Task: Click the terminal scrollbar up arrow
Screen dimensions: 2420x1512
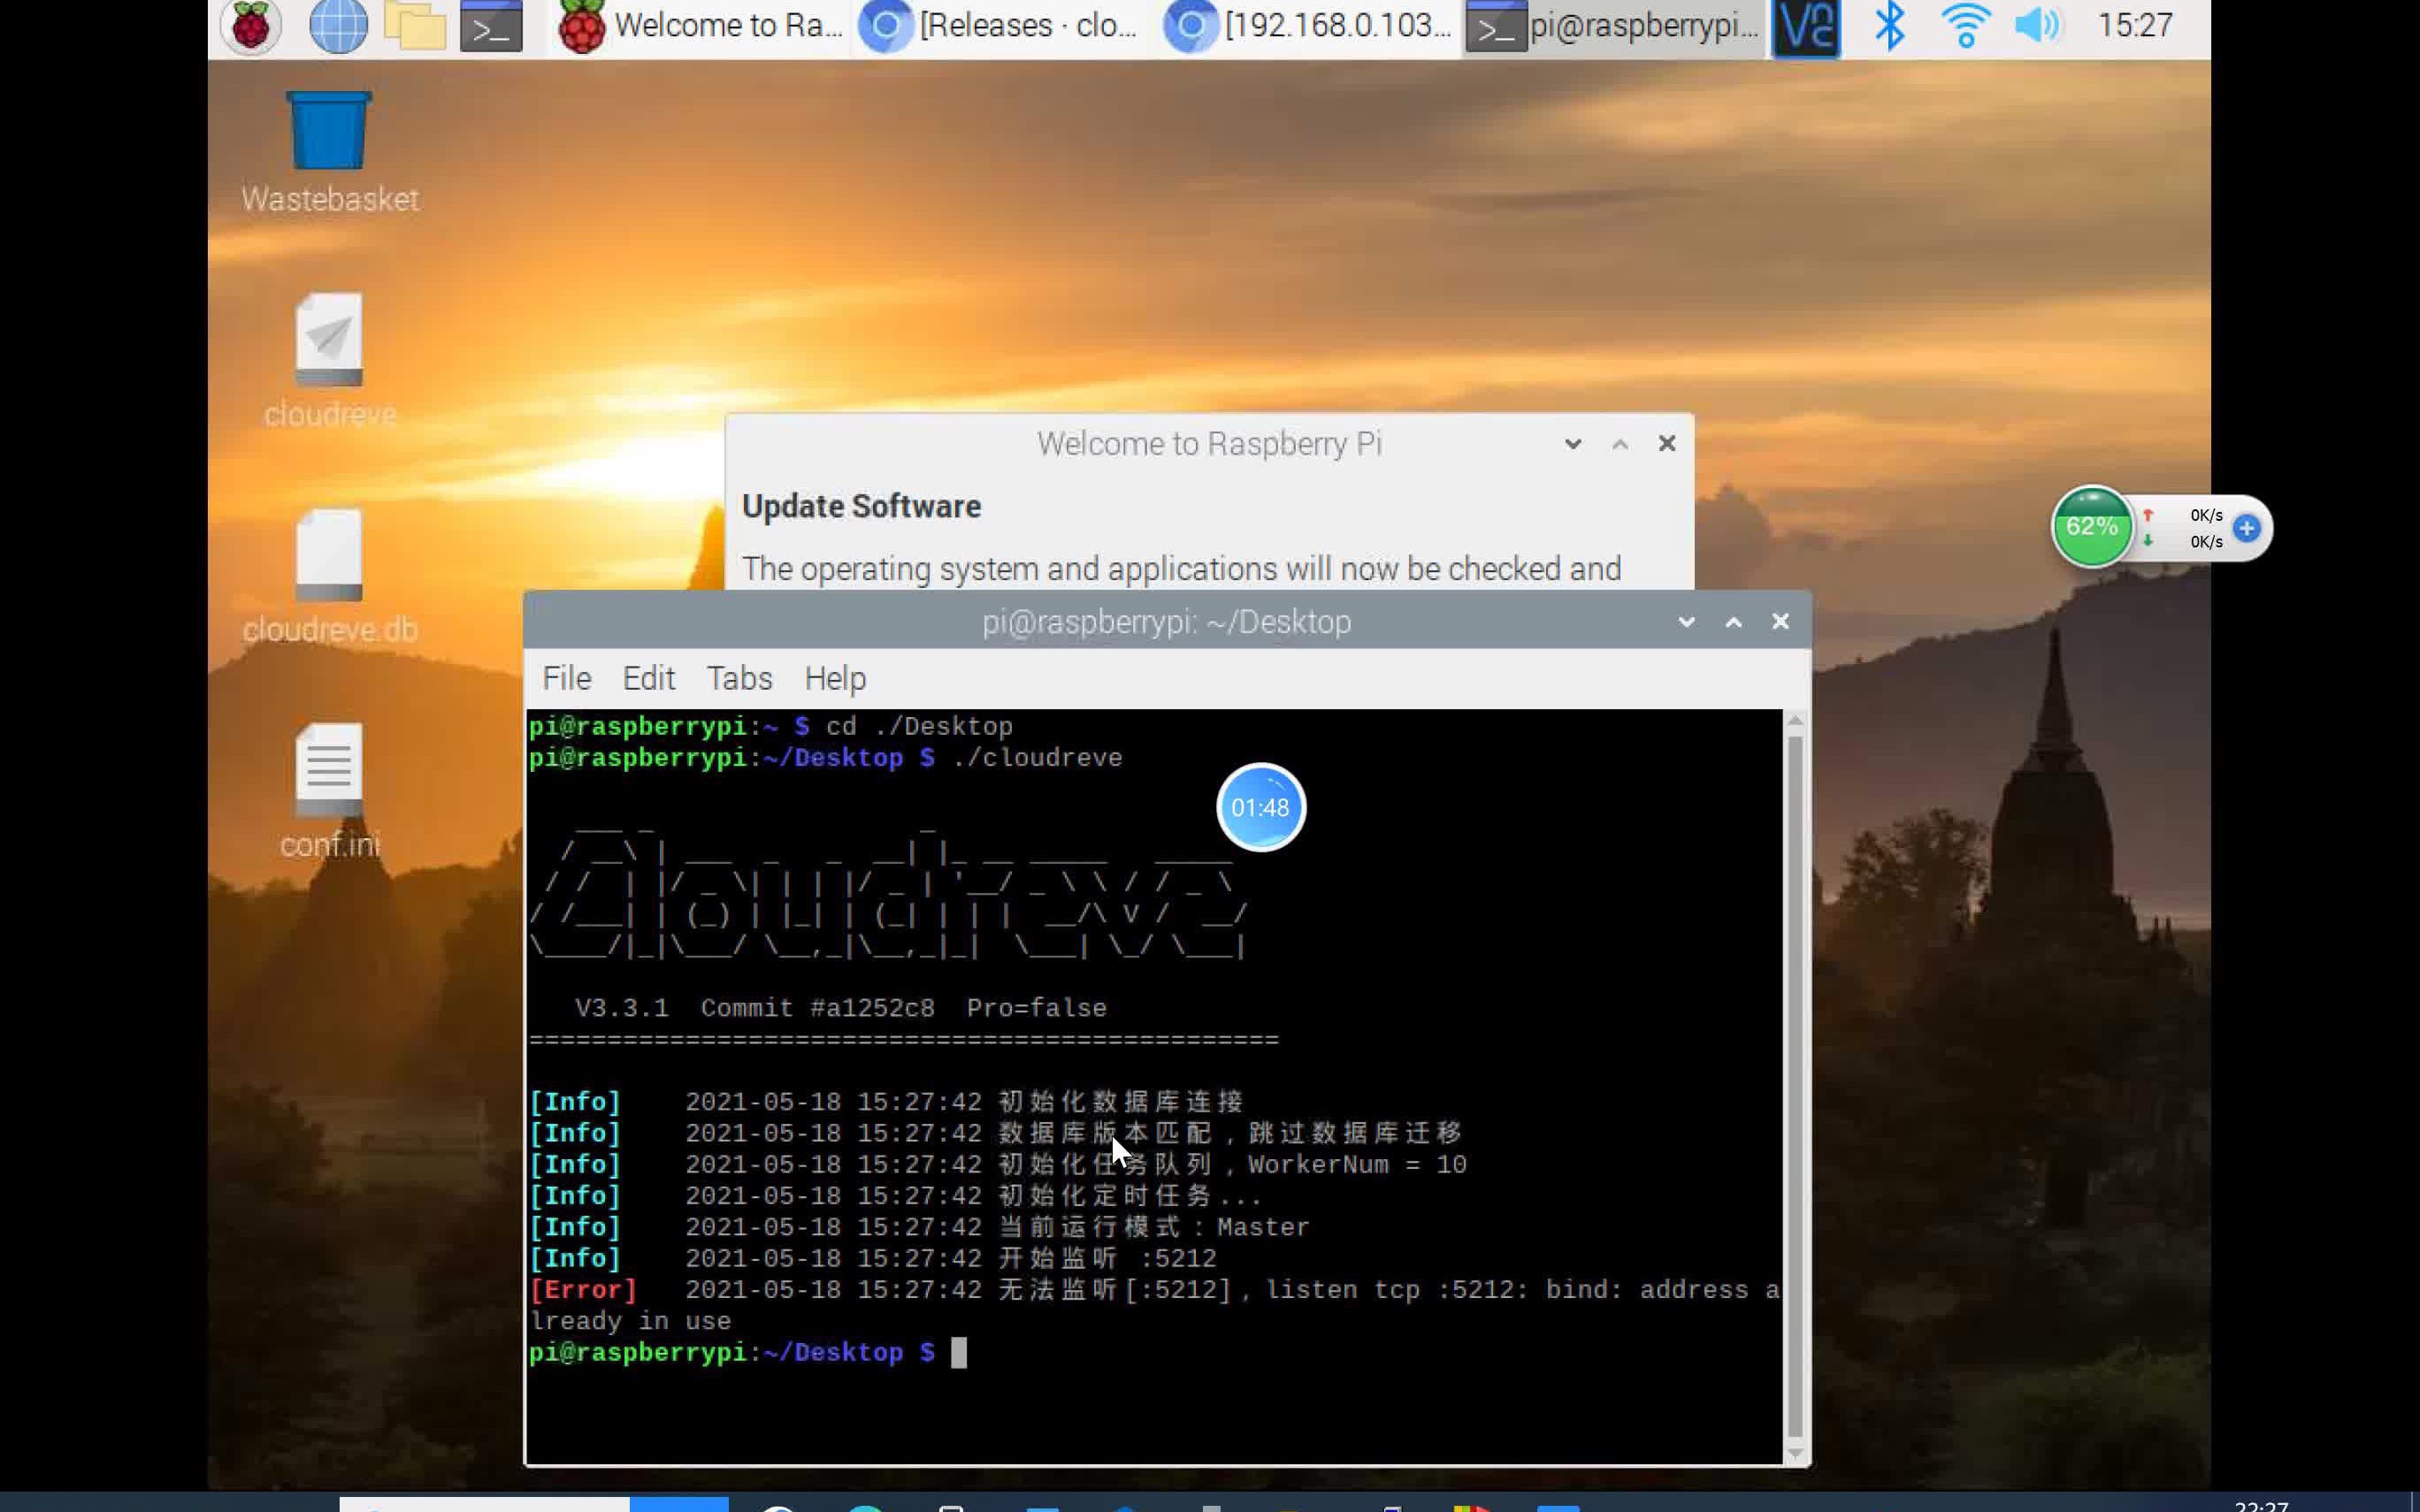Action: 1796,720
